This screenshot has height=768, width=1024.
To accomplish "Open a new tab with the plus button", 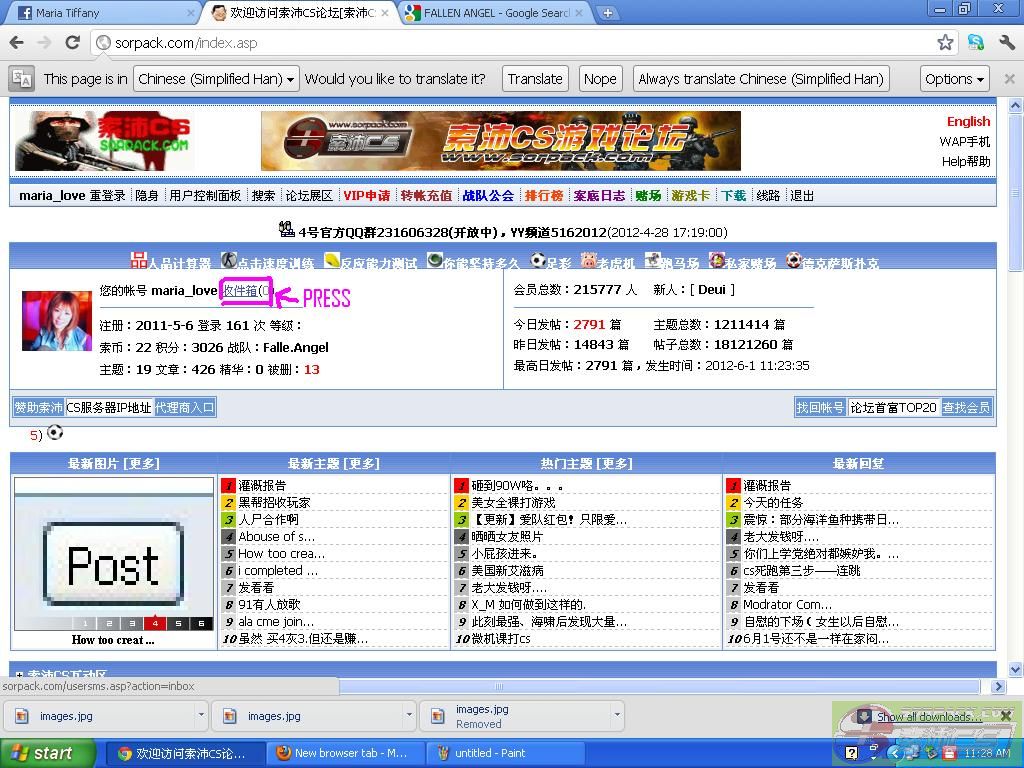I will [x=607, y=13].
